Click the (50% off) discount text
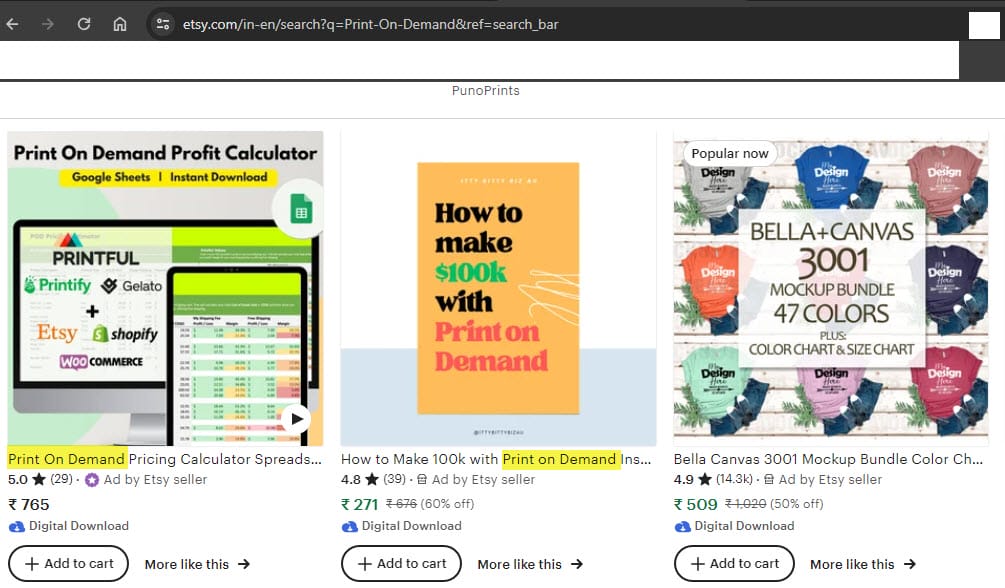The height and width of the screenshot is (588, 1005). point(797,504)
